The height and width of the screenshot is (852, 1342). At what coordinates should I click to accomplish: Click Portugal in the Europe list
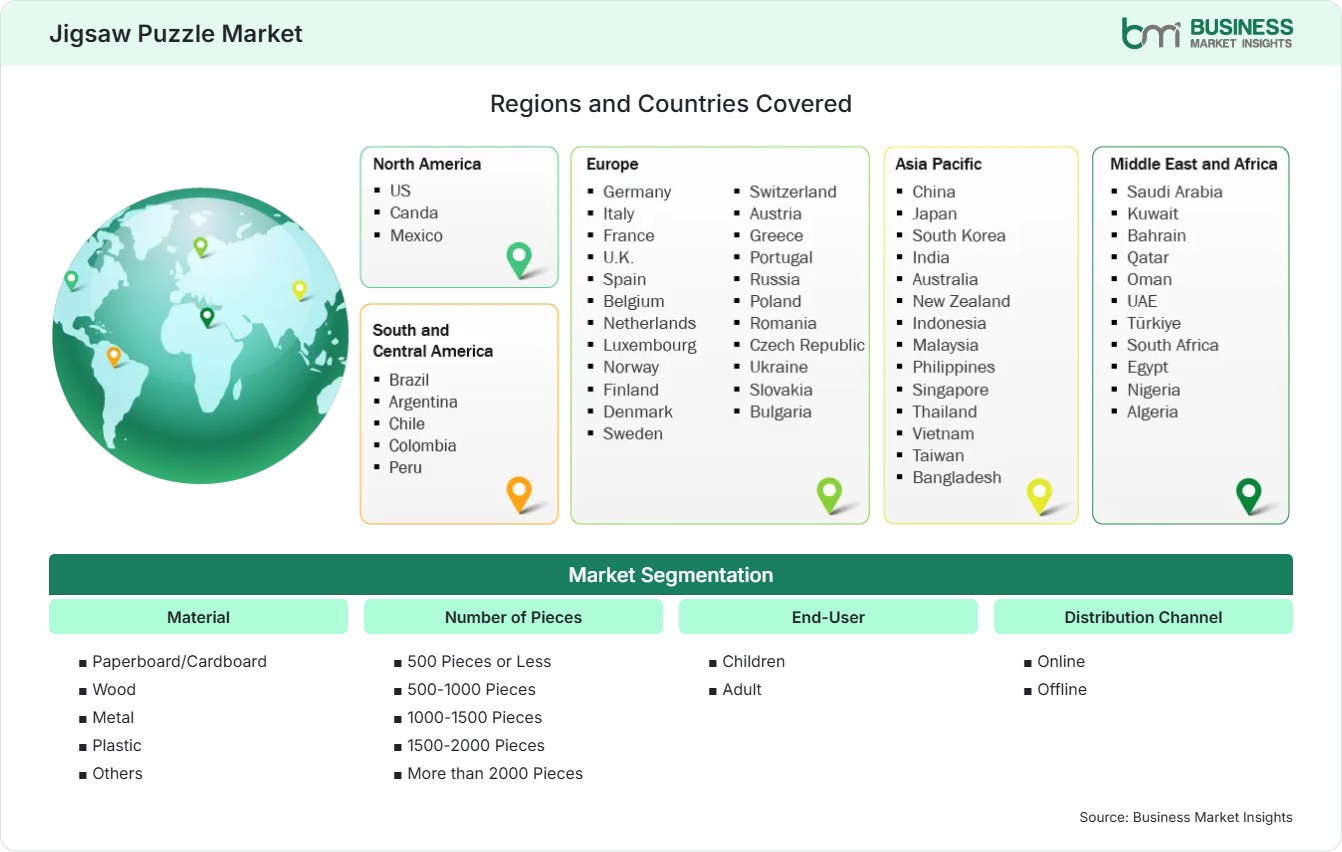781,257
